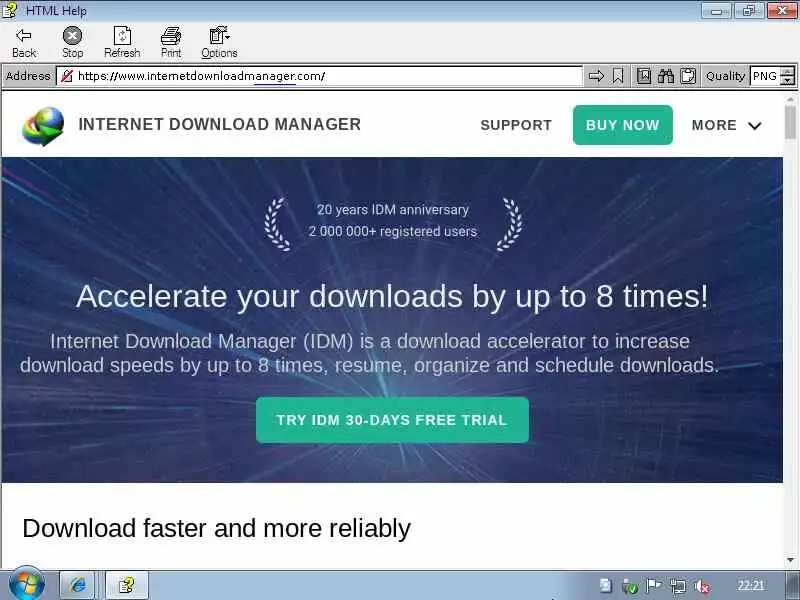Click the bookmark flag icon
Screen dimensions: 800x600
coord(618,76)
